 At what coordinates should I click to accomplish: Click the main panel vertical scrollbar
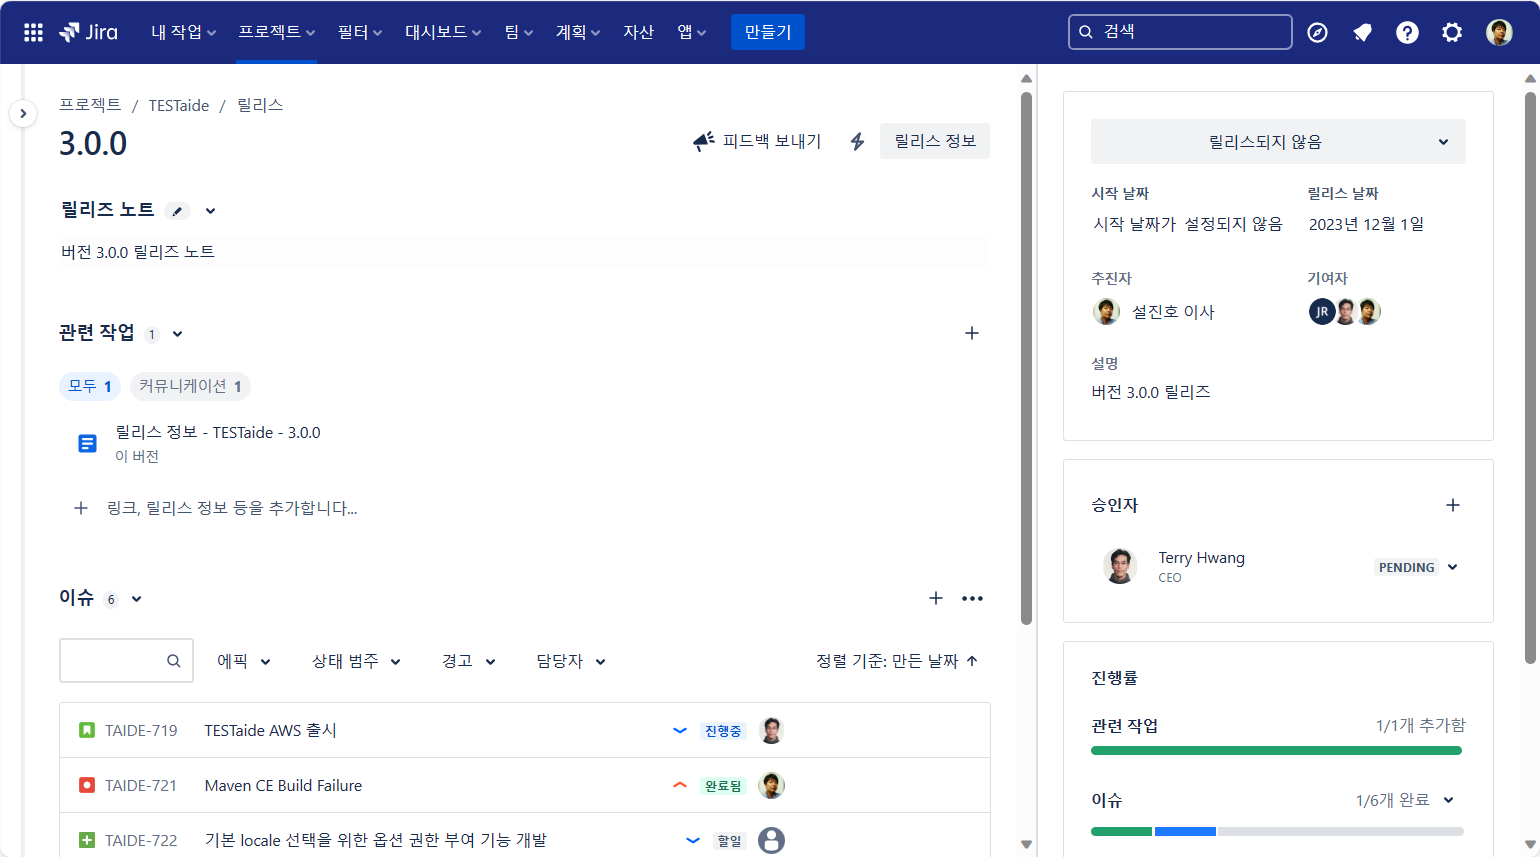tap(1026, 358)
